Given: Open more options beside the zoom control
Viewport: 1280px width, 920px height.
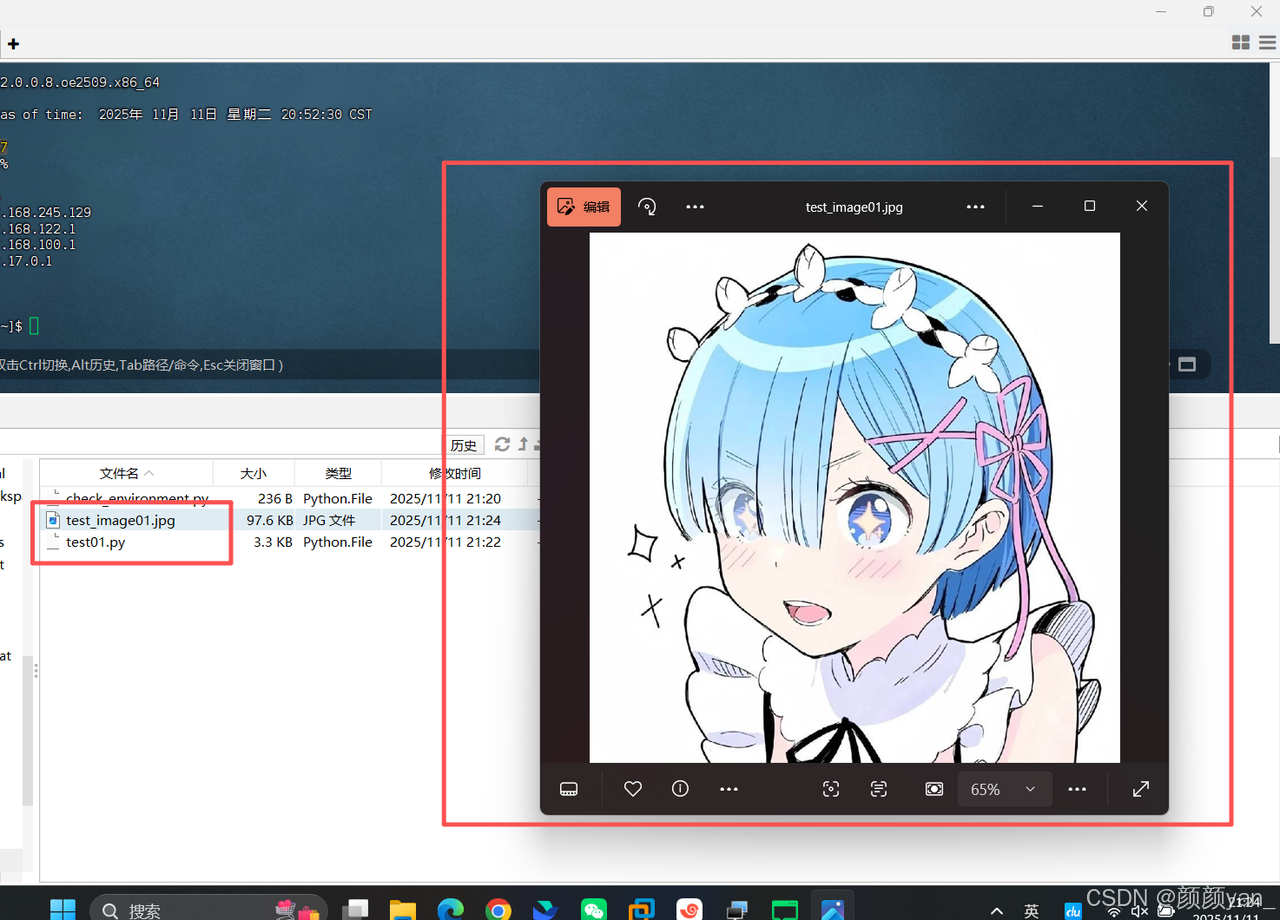Looking at the screenshot, I should 1077,789.
